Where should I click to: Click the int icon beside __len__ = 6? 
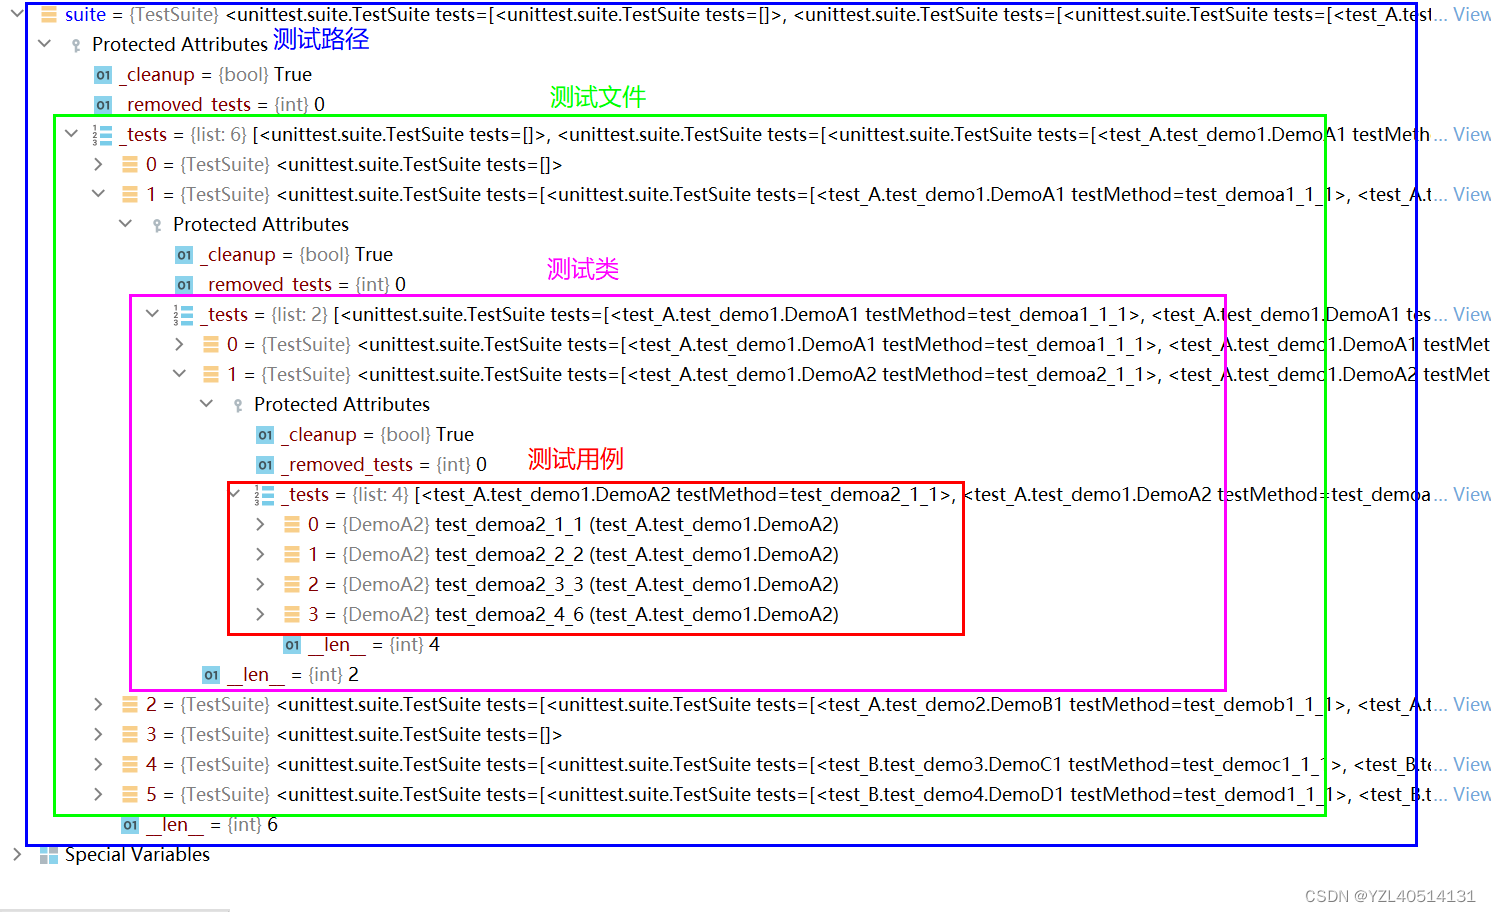(130, 825)
